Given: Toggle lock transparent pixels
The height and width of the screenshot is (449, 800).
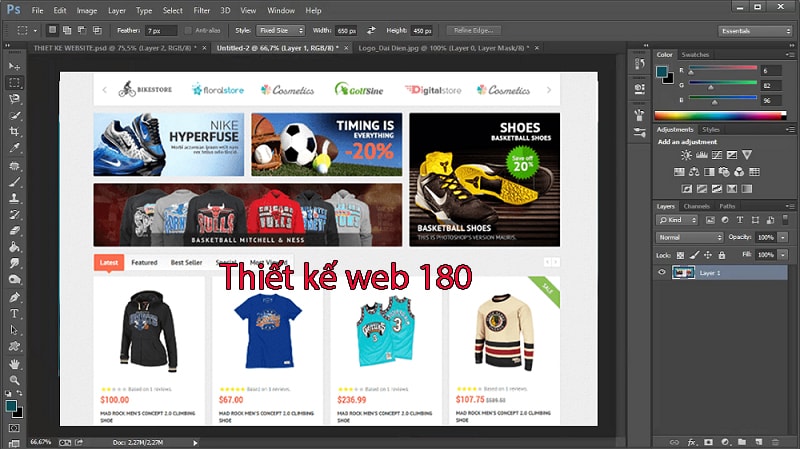Looking at the screenshot, I should tap(680, 255).
